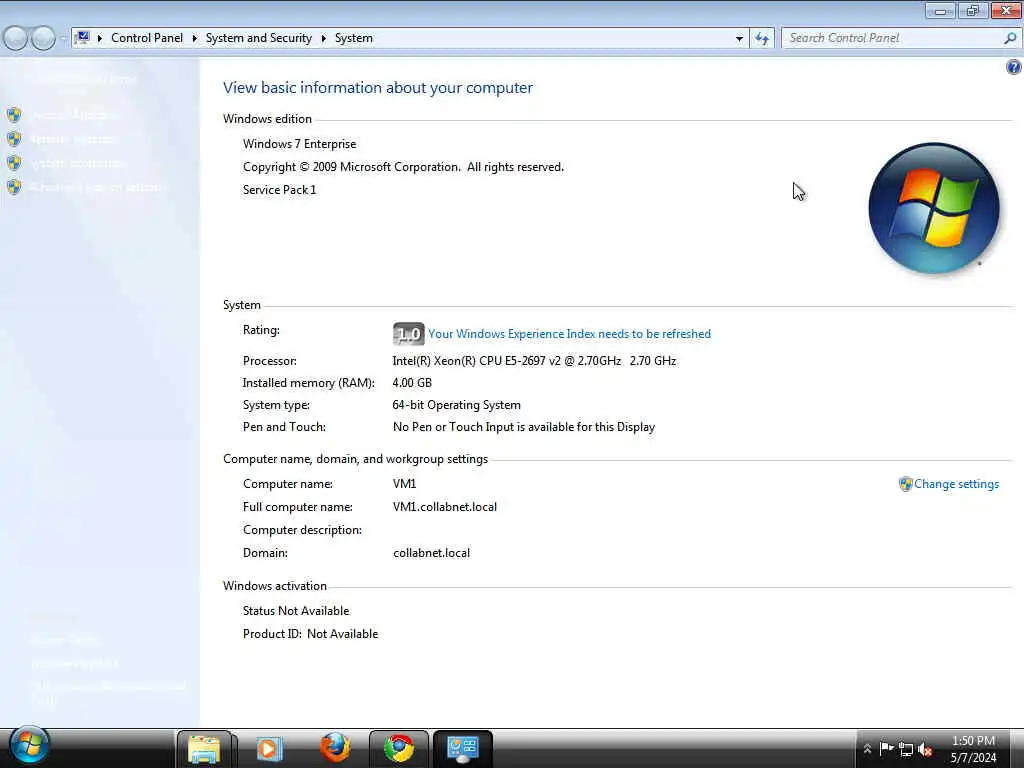Image resolution: width=1024 pixels, height=768 pixels.
Task: Open the Action Center flag icon
Action: point(886,748)
